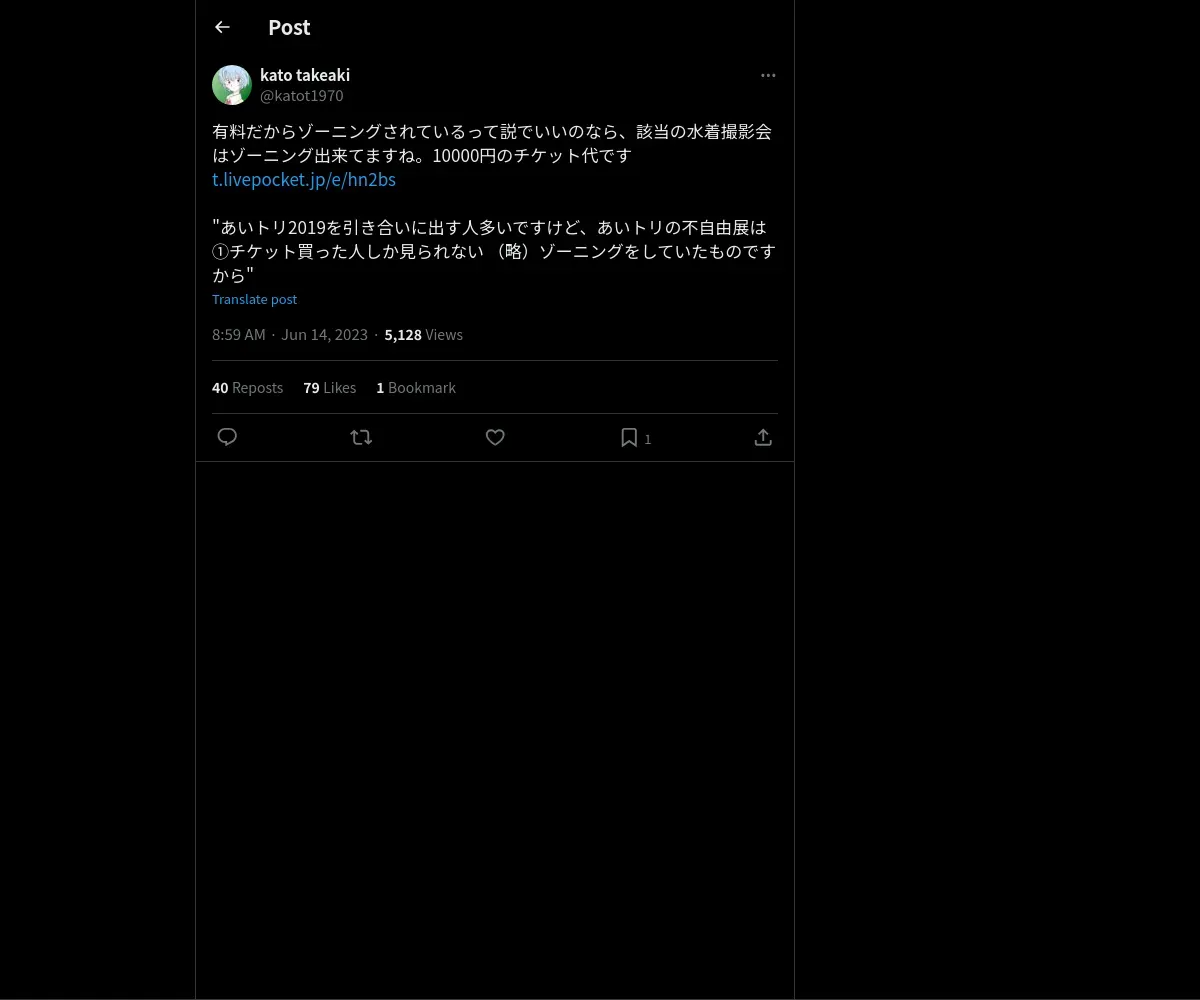The height and width of the screenshot is (1000, 1200).
Task: Click the reply speech bubble icon
Action: coord(227,437)
